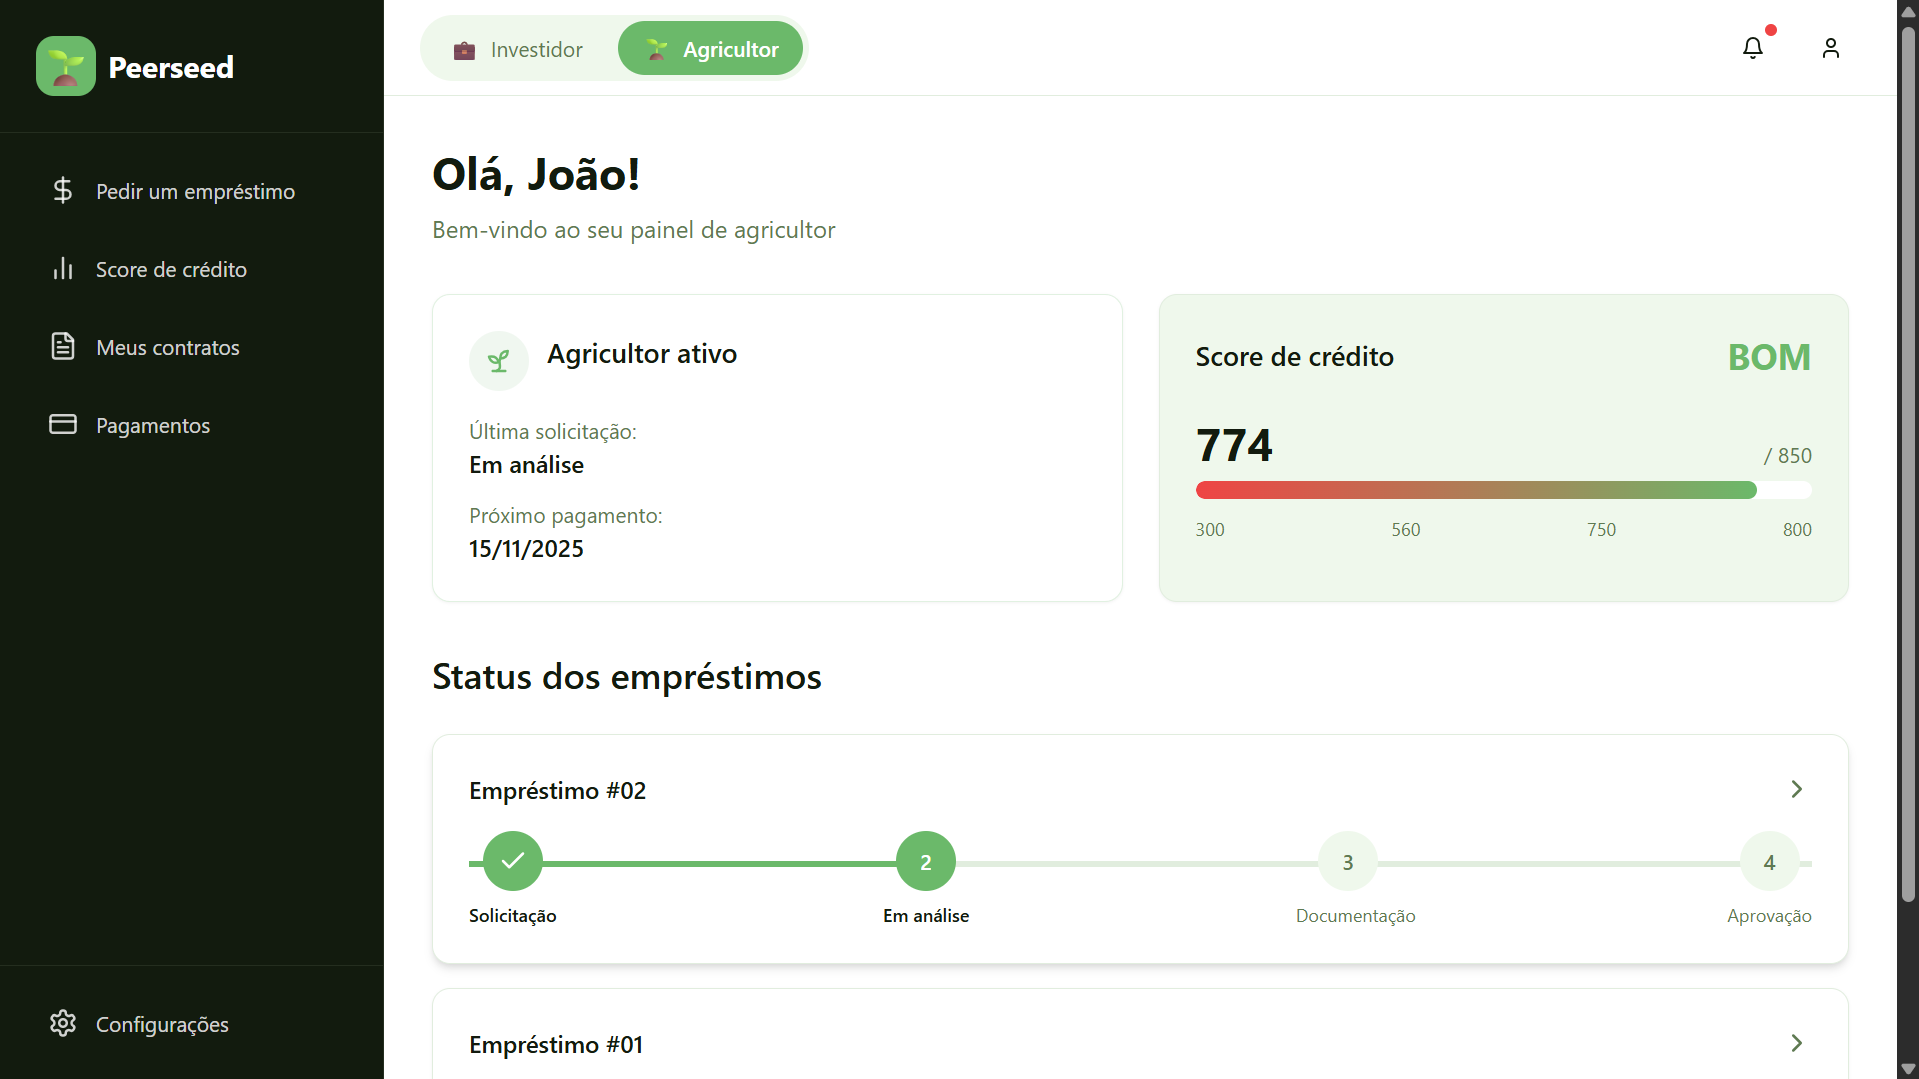This screenshot has height=1079, width=1919.
Task: Open Meus contratos in the sidebar
Action: click(x=168, y=347)
